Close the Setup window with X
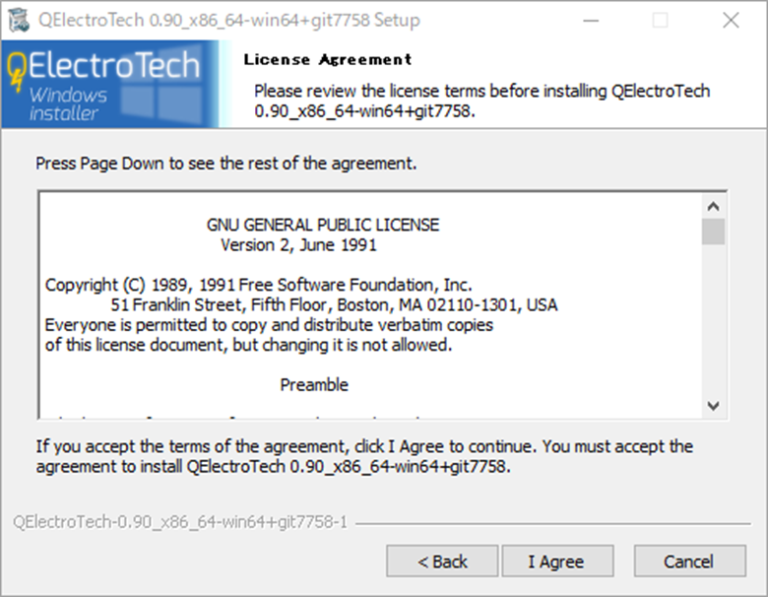This screenshot has width=768, height=597. pyautogui.click(x=731, y=20)
